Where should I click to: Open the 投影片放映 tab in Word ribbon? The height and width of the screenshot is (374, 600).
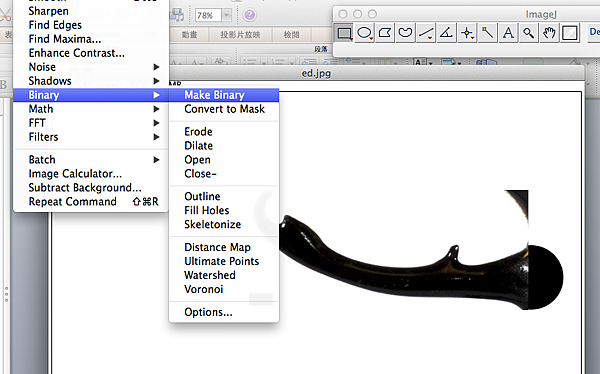click(240, 35)
